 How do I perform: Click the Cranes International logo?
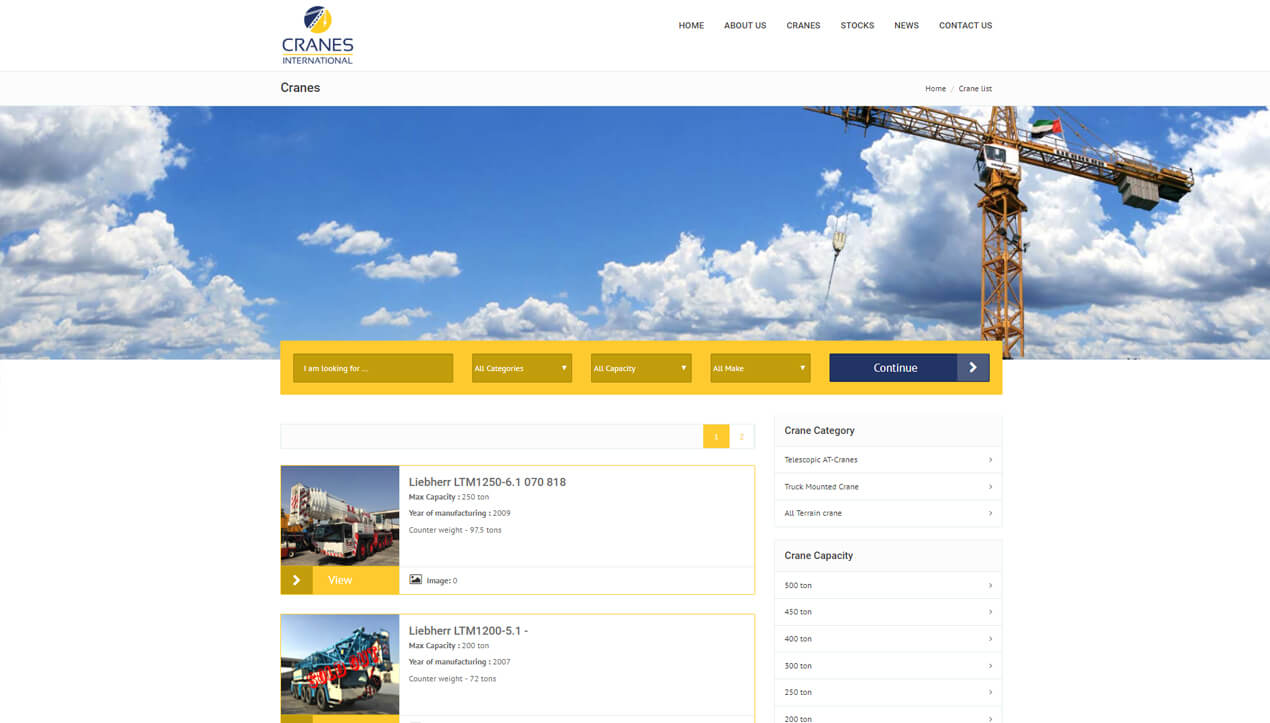pos(317,35)
